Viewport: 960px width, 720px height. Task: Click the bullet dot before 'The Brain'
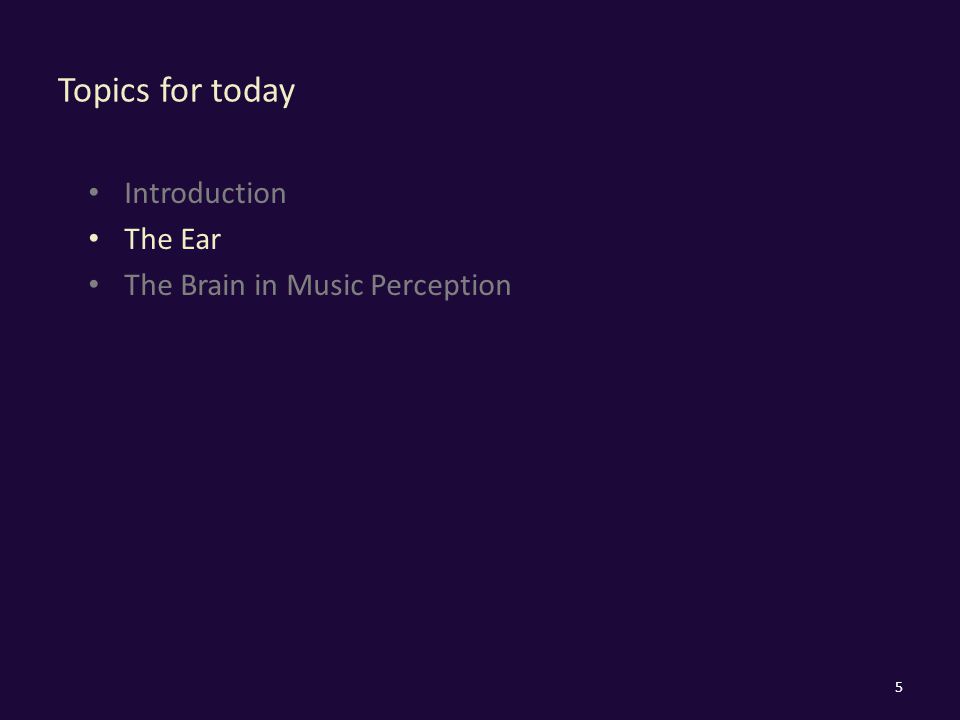click(94, 285)
